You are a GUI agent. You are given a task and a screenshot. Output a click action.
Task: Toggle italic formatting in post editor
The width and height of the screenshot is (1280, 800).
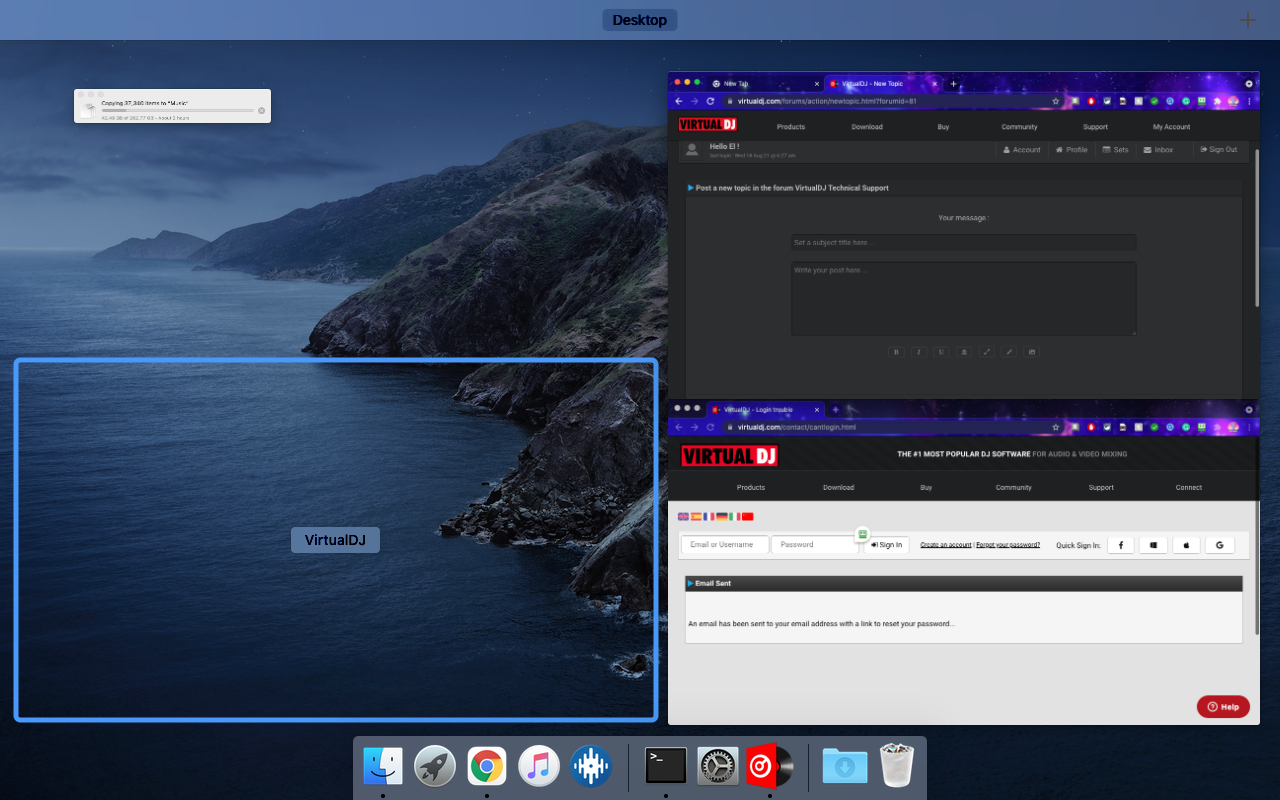[919, 352]
